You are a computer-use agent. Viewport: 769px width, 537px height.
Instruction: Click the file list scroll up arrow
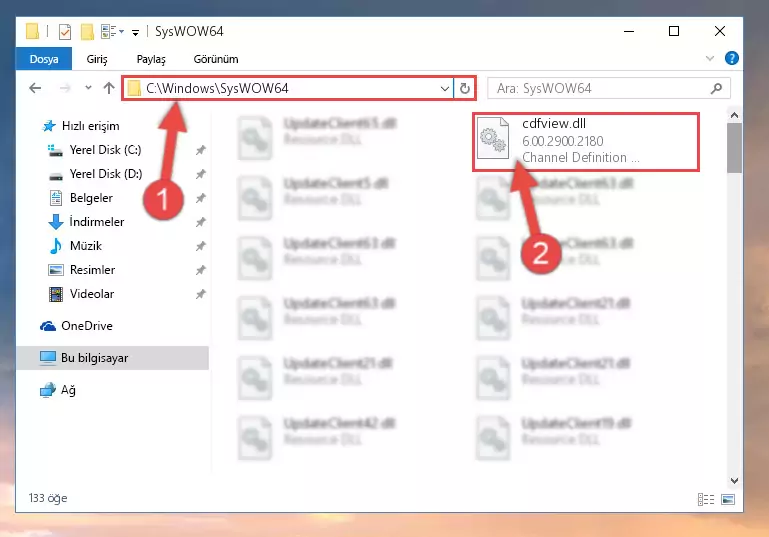click(x=734, y=115)
